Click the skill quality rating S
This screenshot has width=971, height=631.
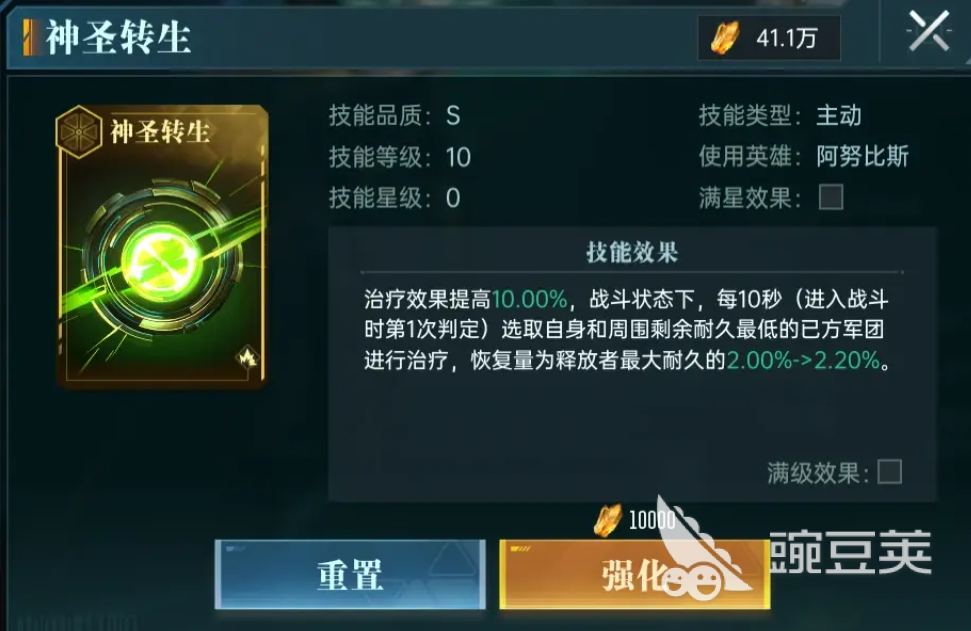click(453, 116)
